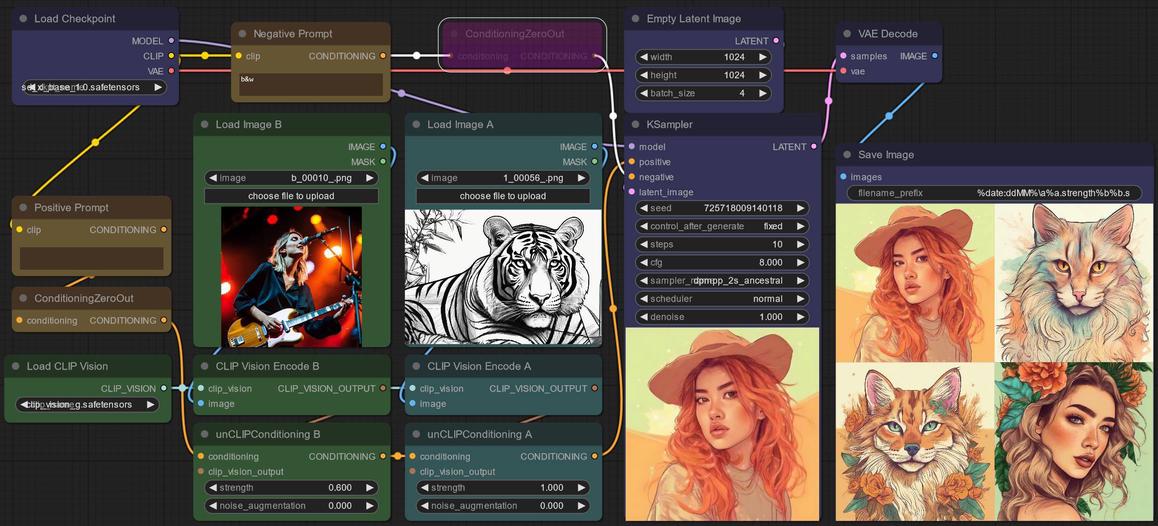Click the CLIP_VISION output socket on Load CLIP Vision
Viewport: 1158px width, 526px height.
pyautogui.click(x=164, y=389)
